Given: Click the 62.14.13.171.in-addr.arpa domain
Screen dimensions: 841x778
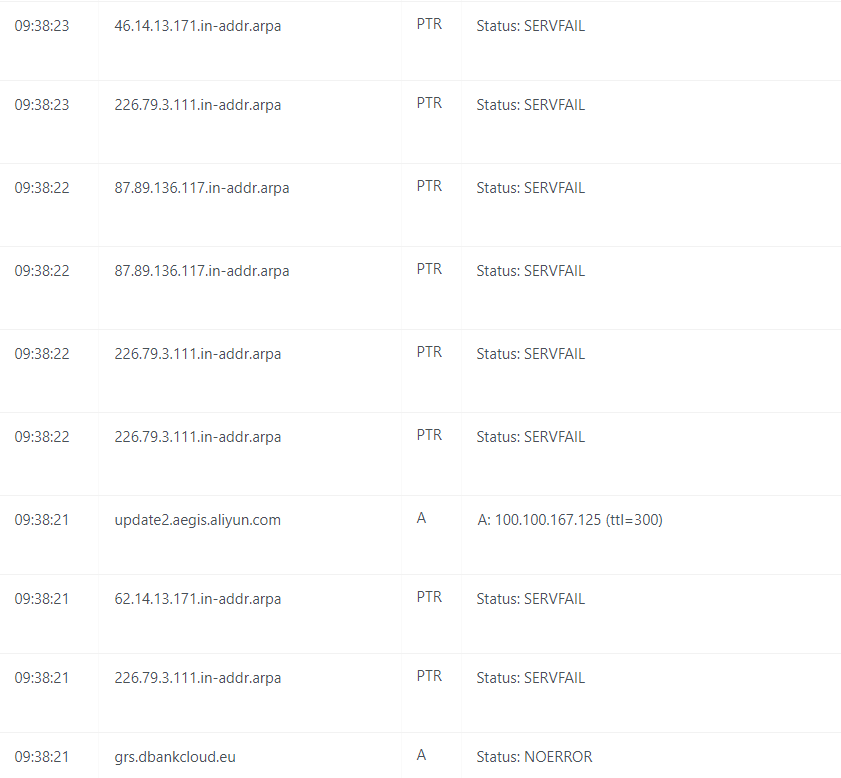Looking at the screenshot, I should (x=197, y=598).
